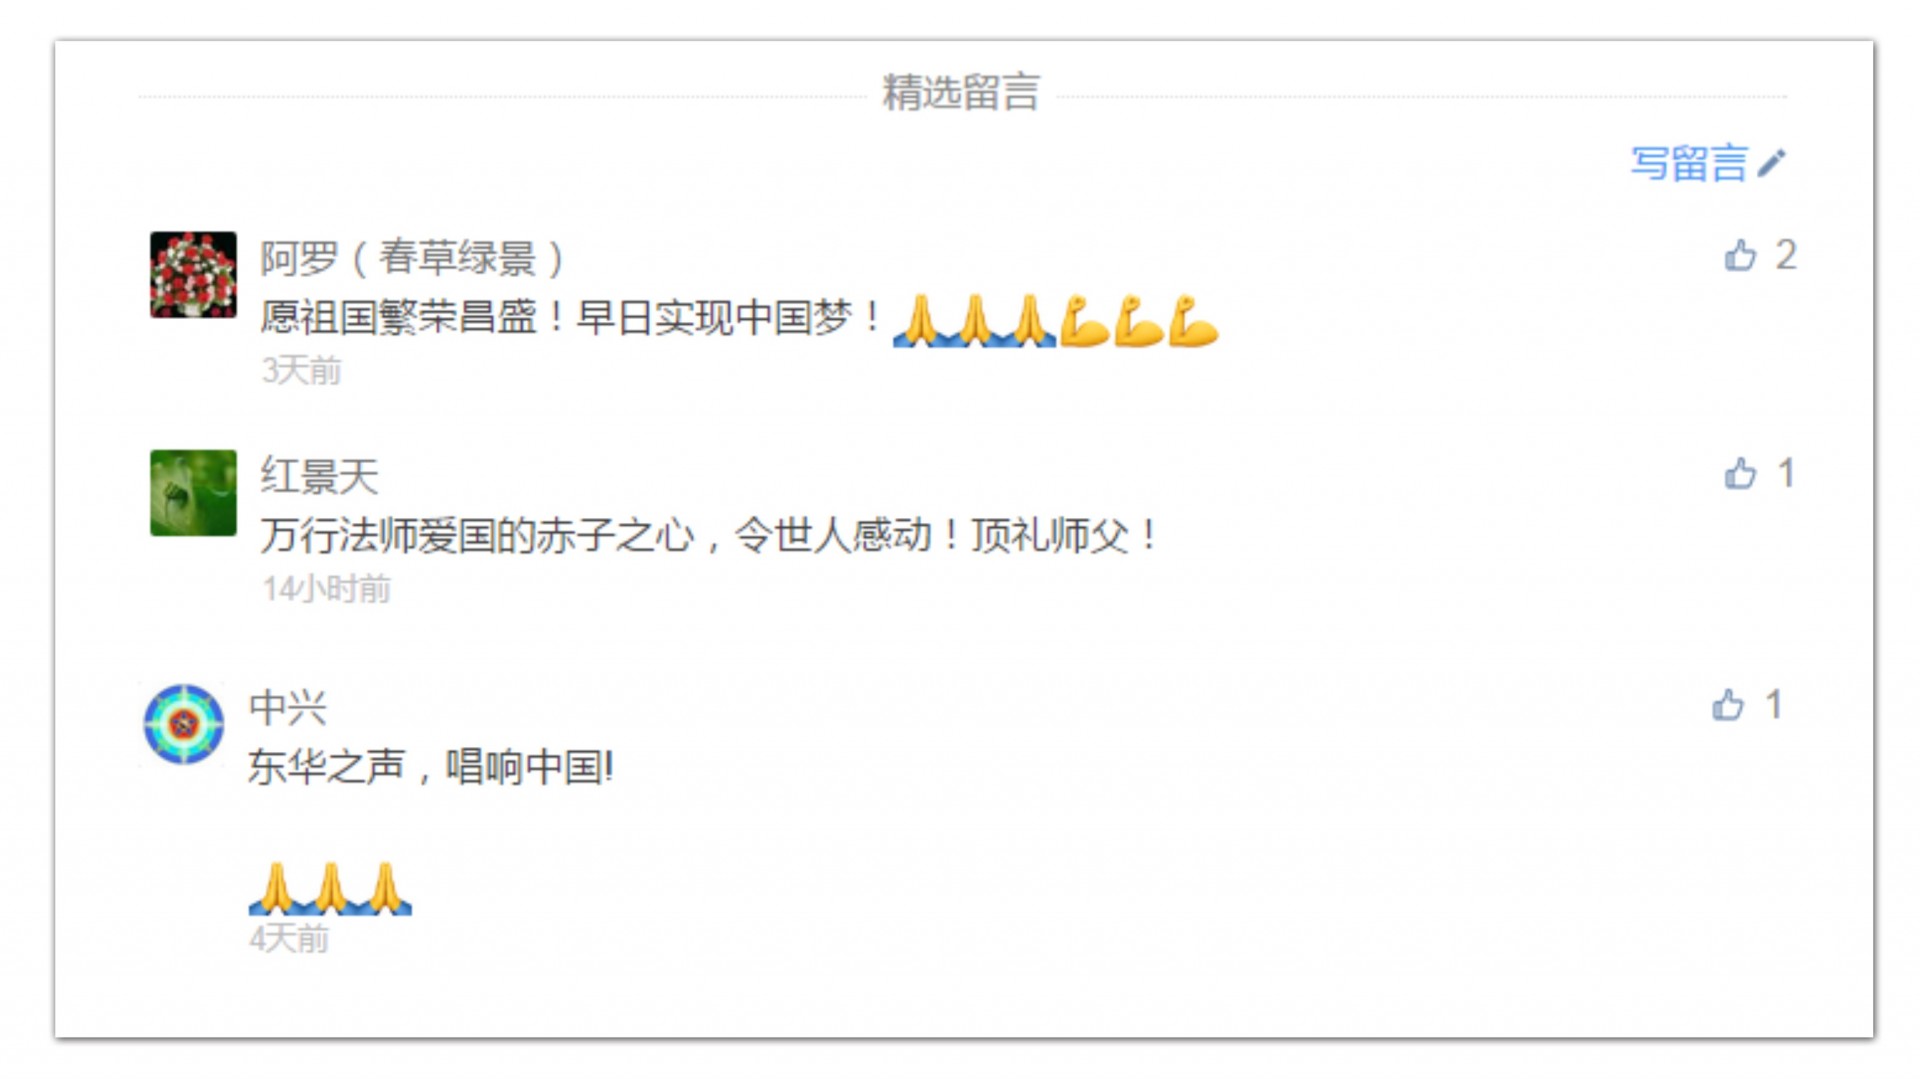Screen dimensions: 1920x1079
Task: Click the 14小时前 timestamp
Action: [x=326, y=589]
